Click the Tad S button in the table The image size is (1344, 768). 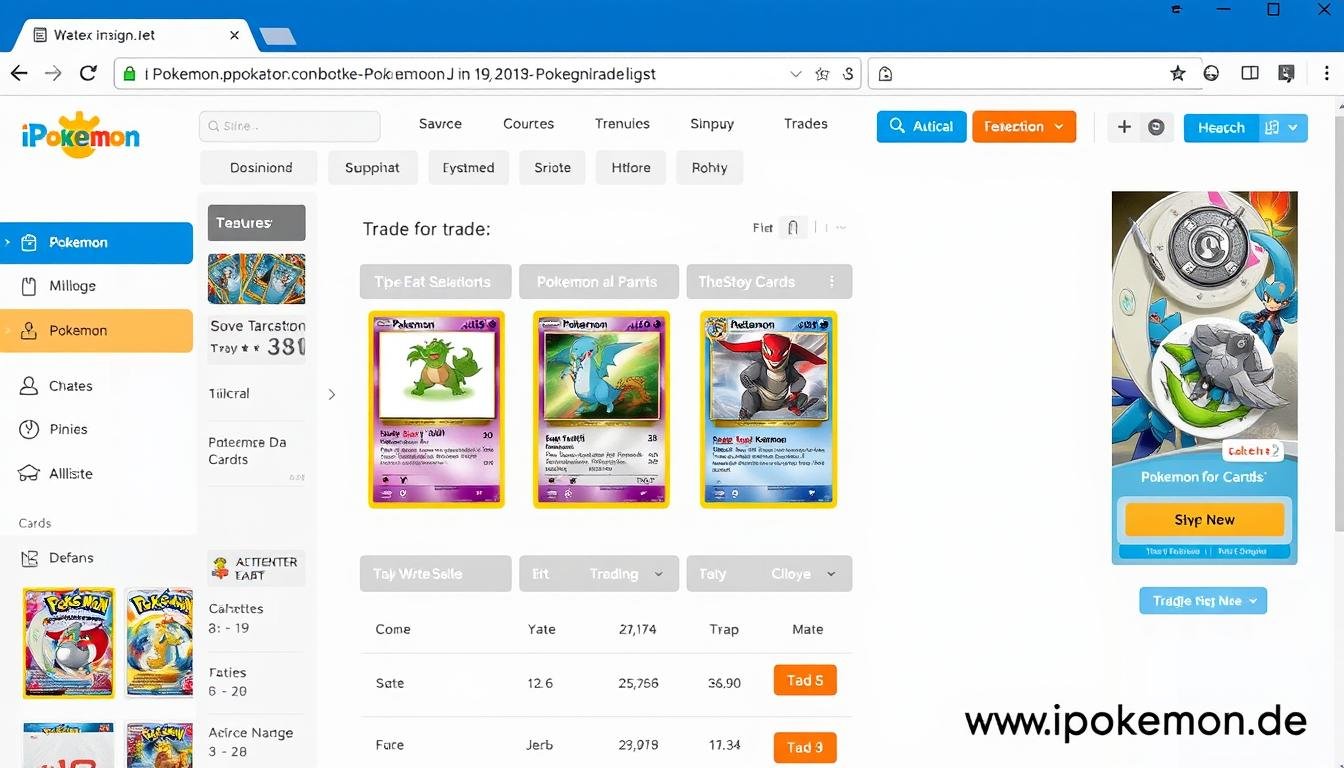804,680
